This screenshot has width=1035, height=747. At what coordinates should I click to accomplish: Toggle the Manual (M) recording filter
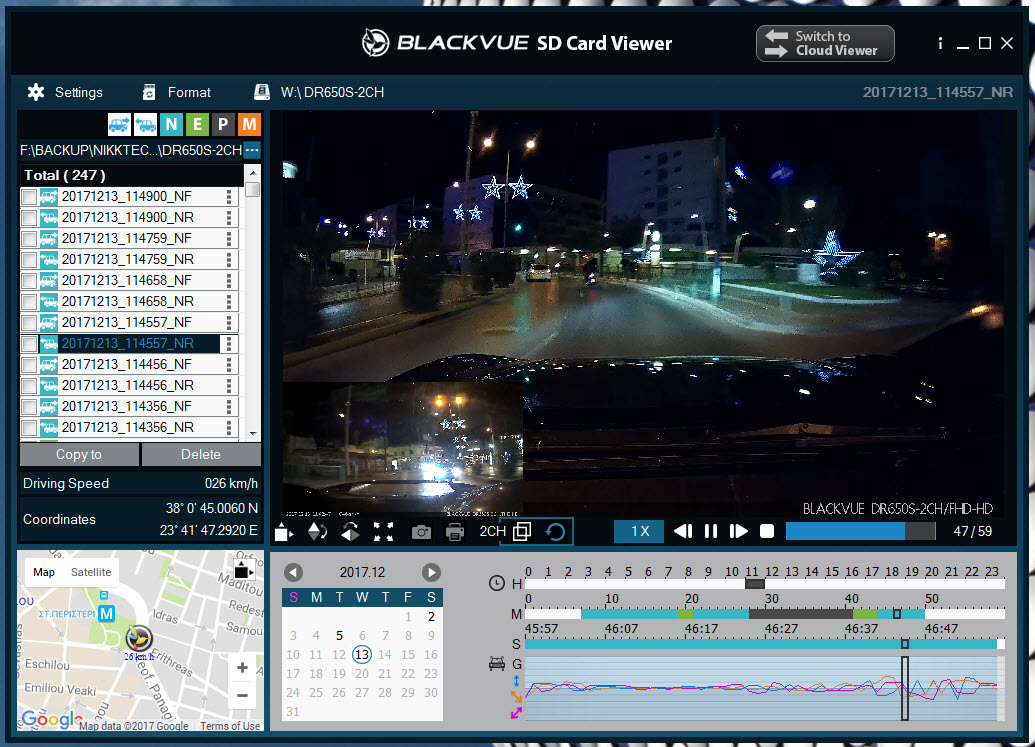click(x=249, y=124)
